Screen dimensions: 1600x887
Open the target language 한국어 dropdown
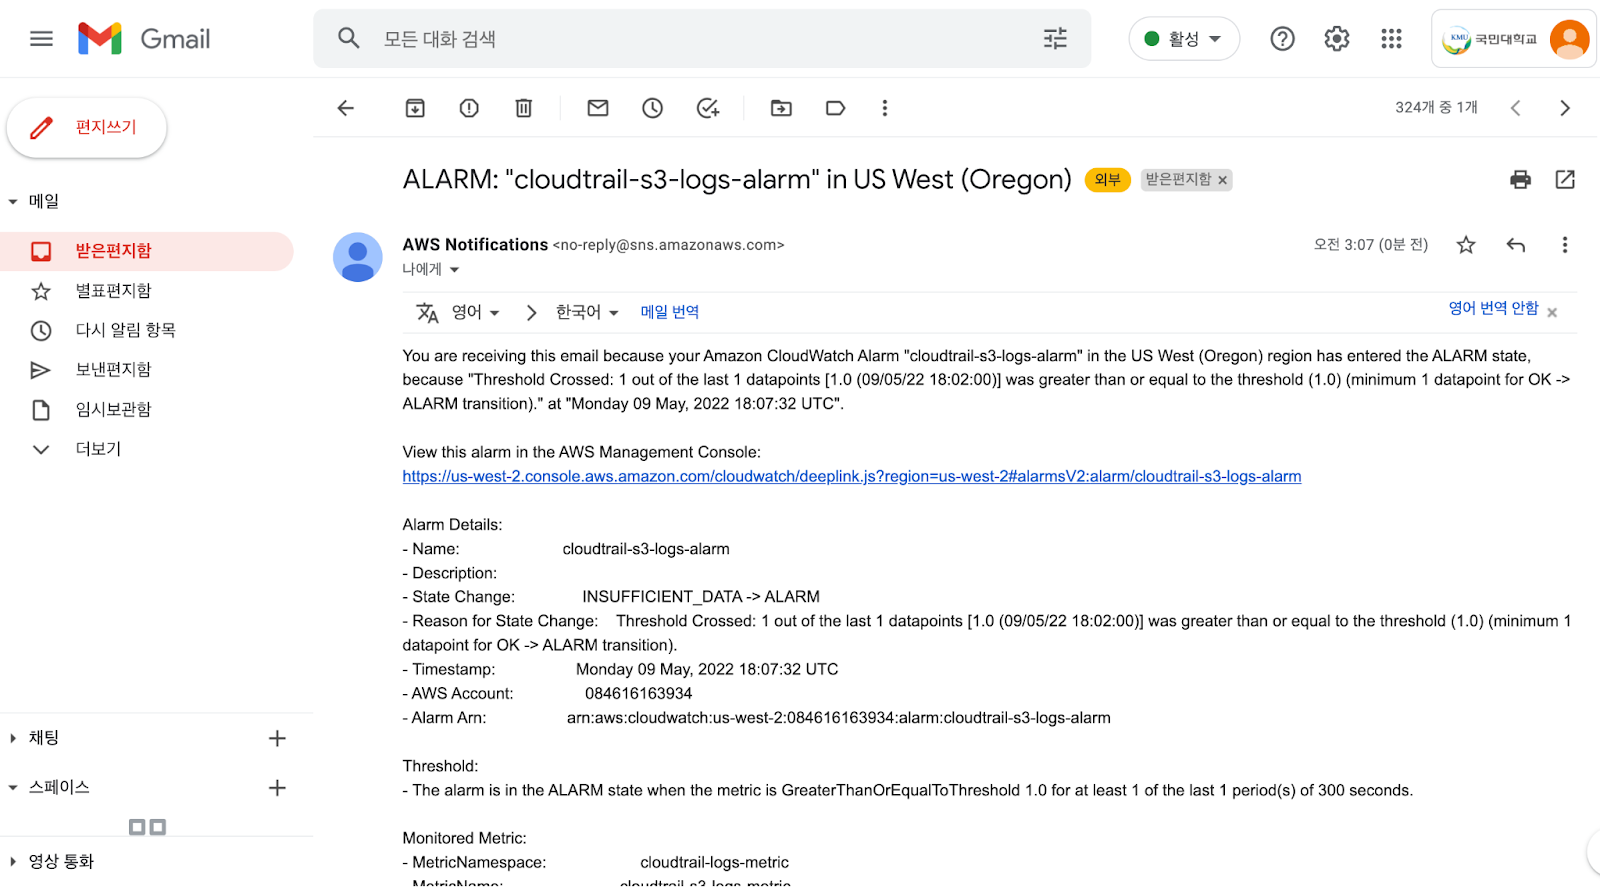[587, 313]
